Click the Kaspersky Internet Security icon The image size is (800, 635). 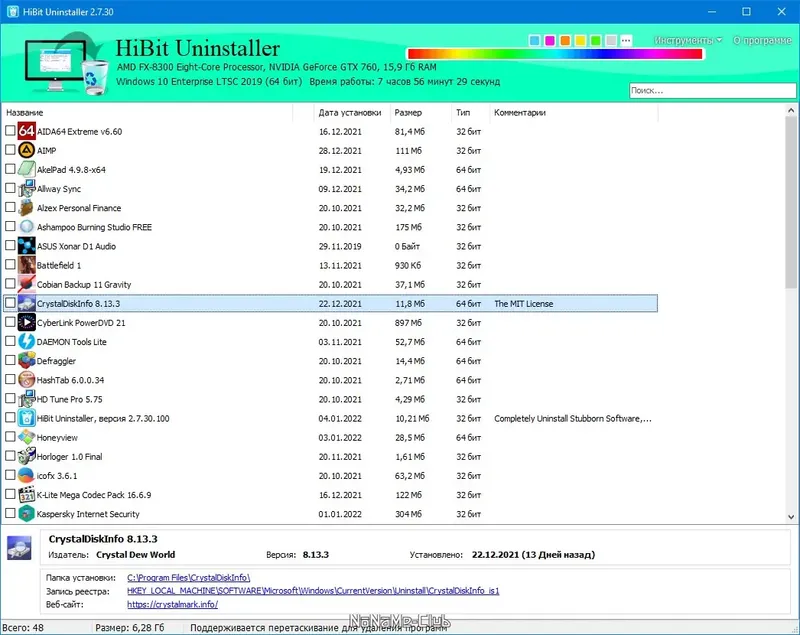27,514
